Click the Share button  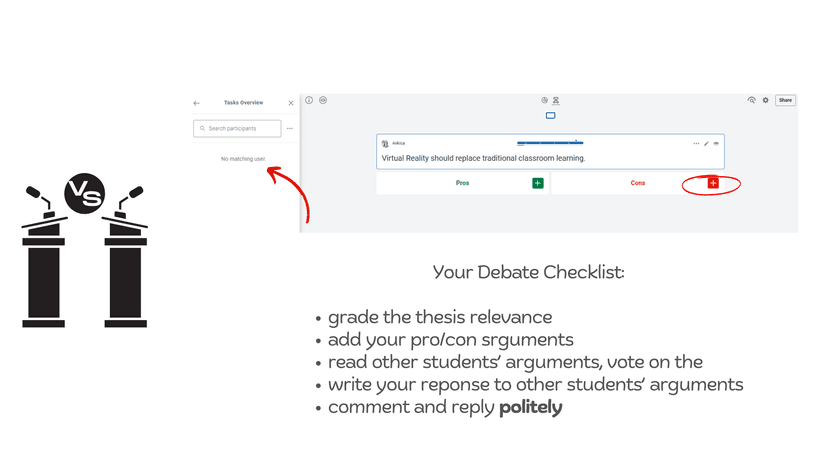[785, 100]
